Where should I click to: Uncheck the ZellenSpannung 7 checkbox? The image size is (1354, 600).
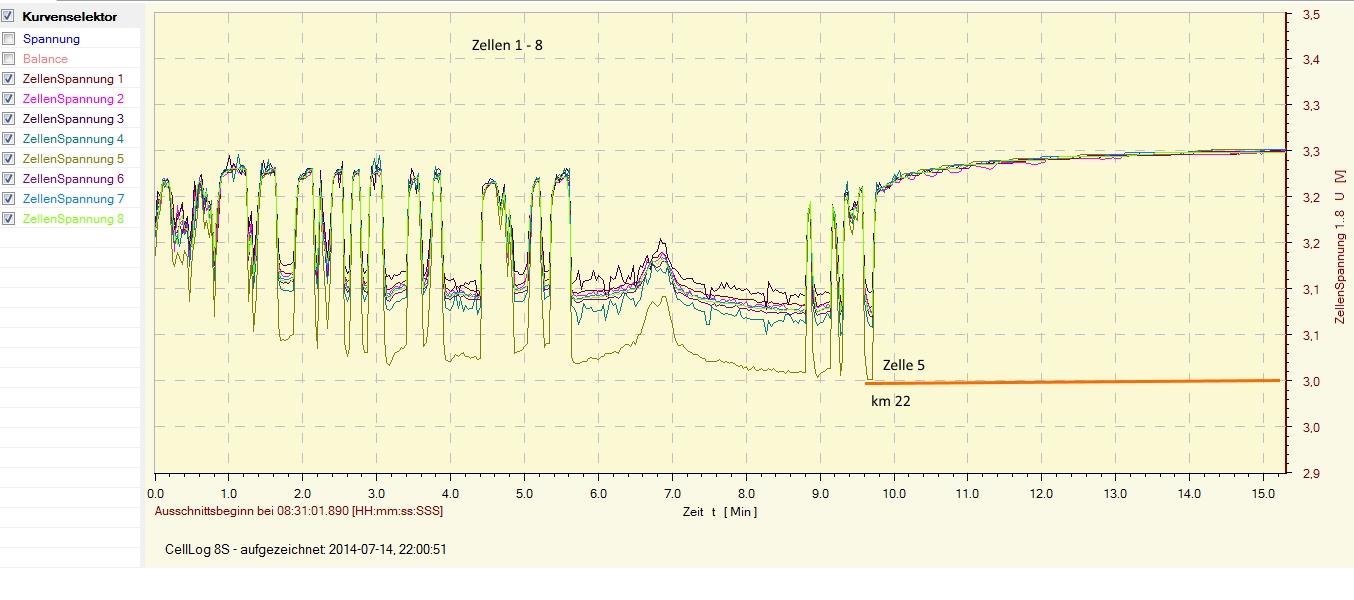coord(9,199)
